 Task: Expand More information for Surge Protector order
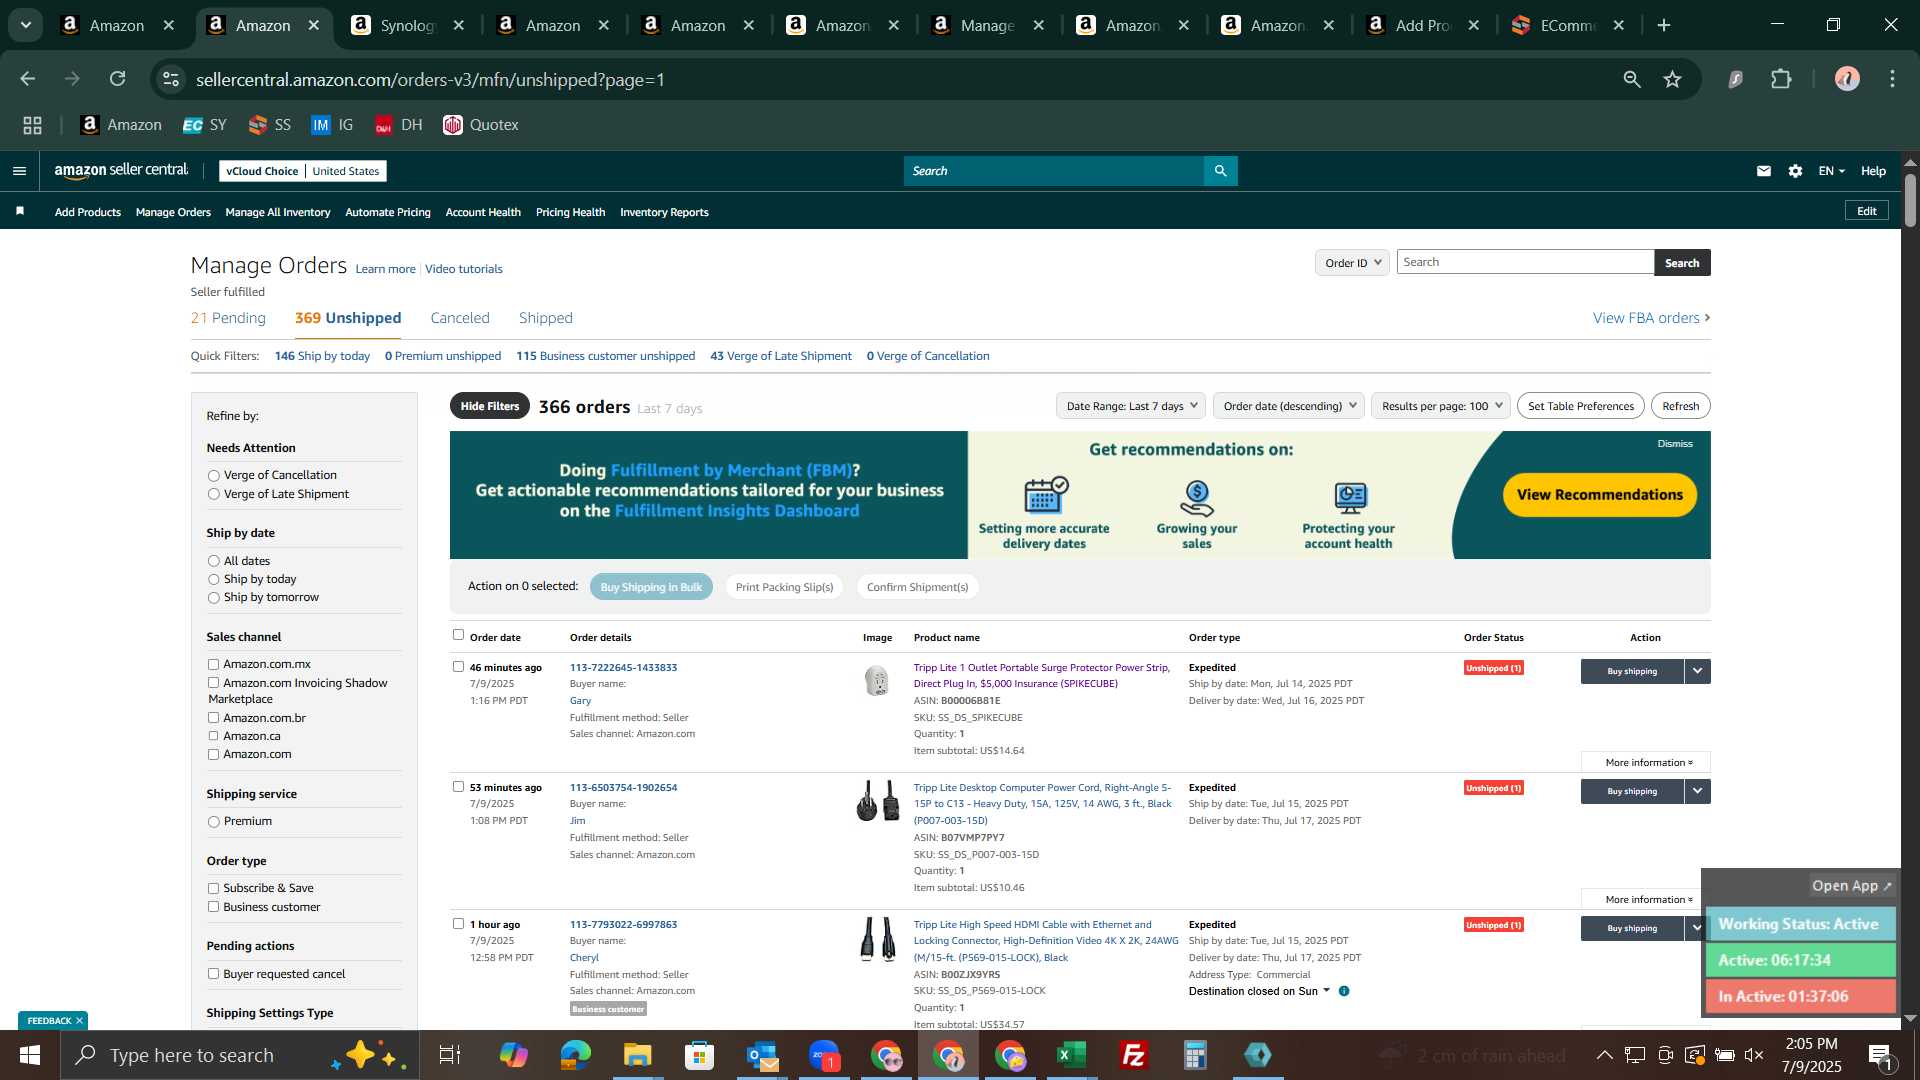(1646, 762)
